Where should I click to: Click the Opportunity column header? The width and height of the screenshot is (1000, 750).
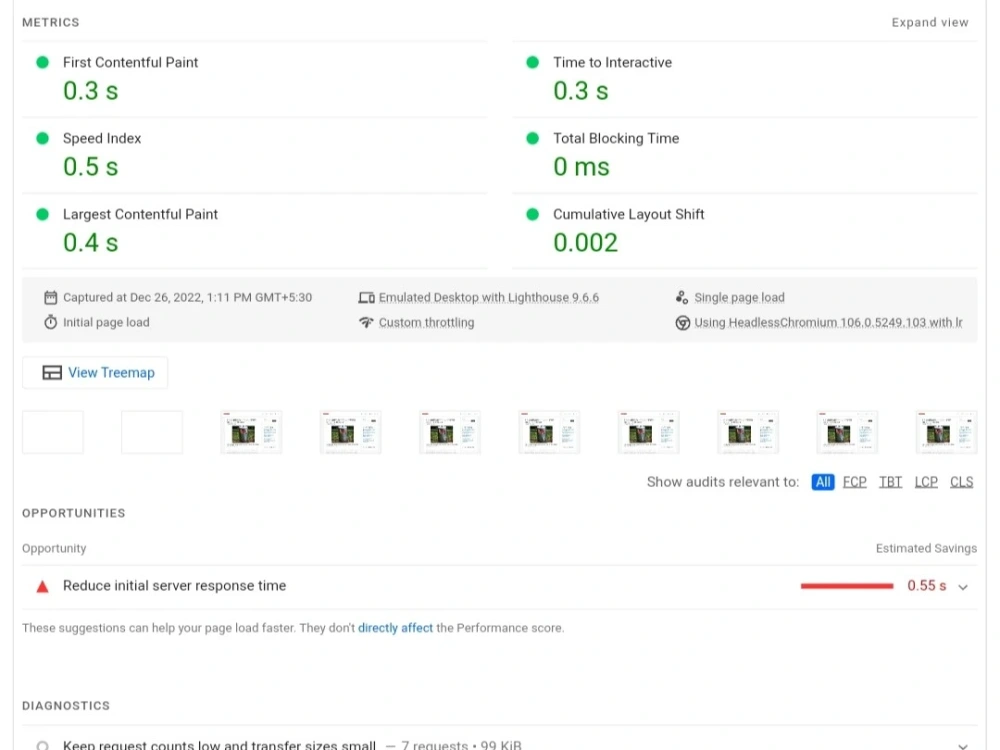pos(54,548)
